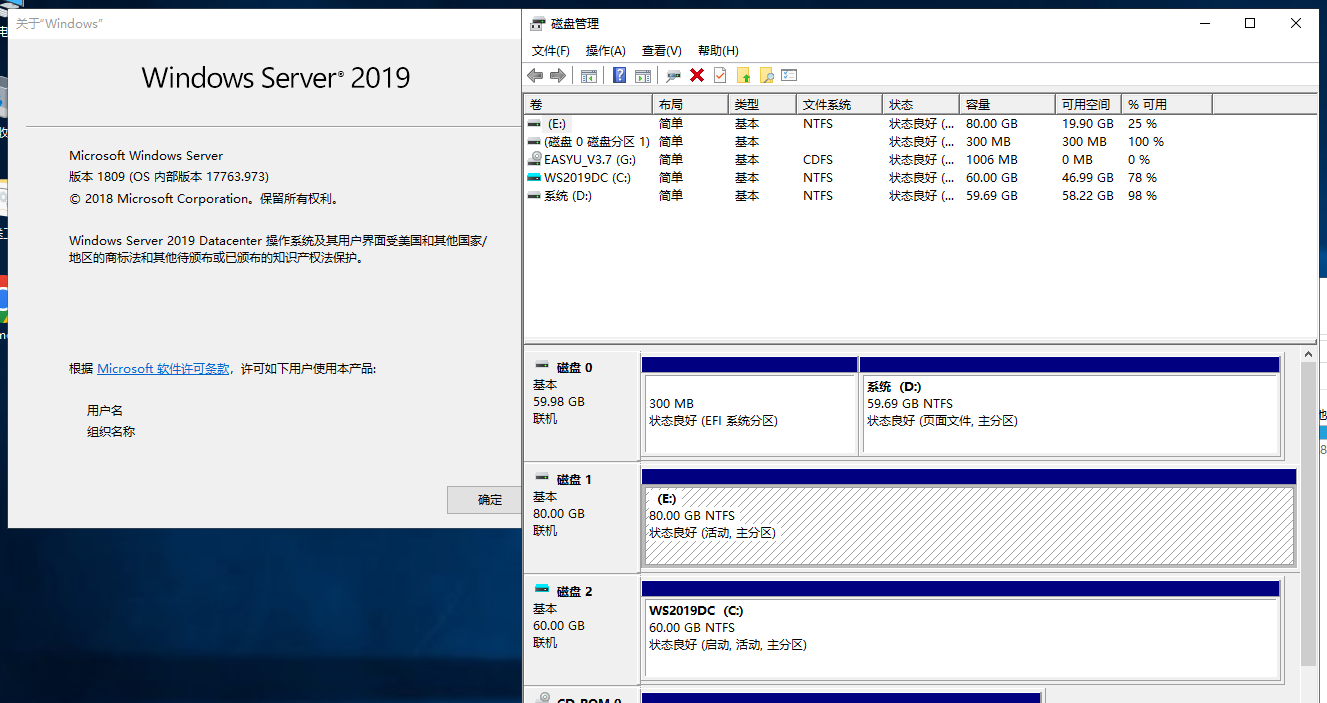1327x703 pixels.
Task: Click the drive icon for 磁盘 0 磁盘分区 1
Action: point(535,142)
